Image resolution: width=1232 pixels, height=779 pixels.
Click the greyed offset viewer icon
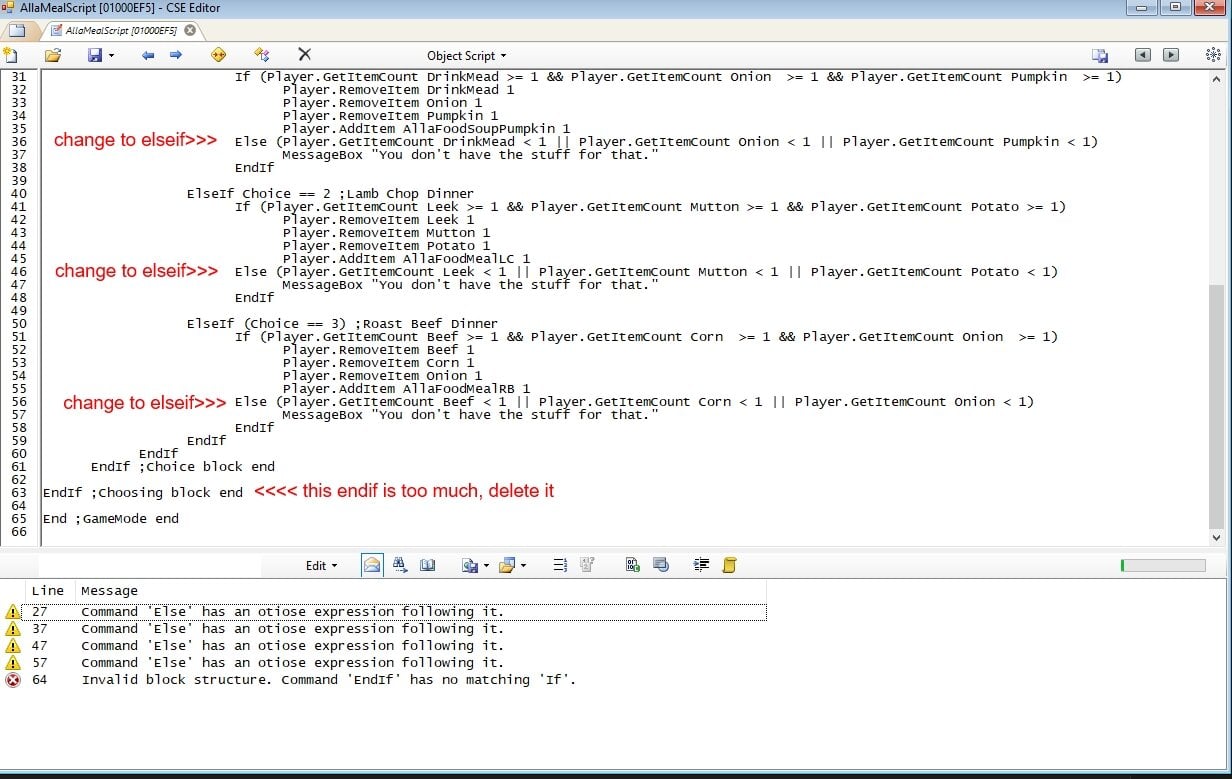[x=587, y=565]
